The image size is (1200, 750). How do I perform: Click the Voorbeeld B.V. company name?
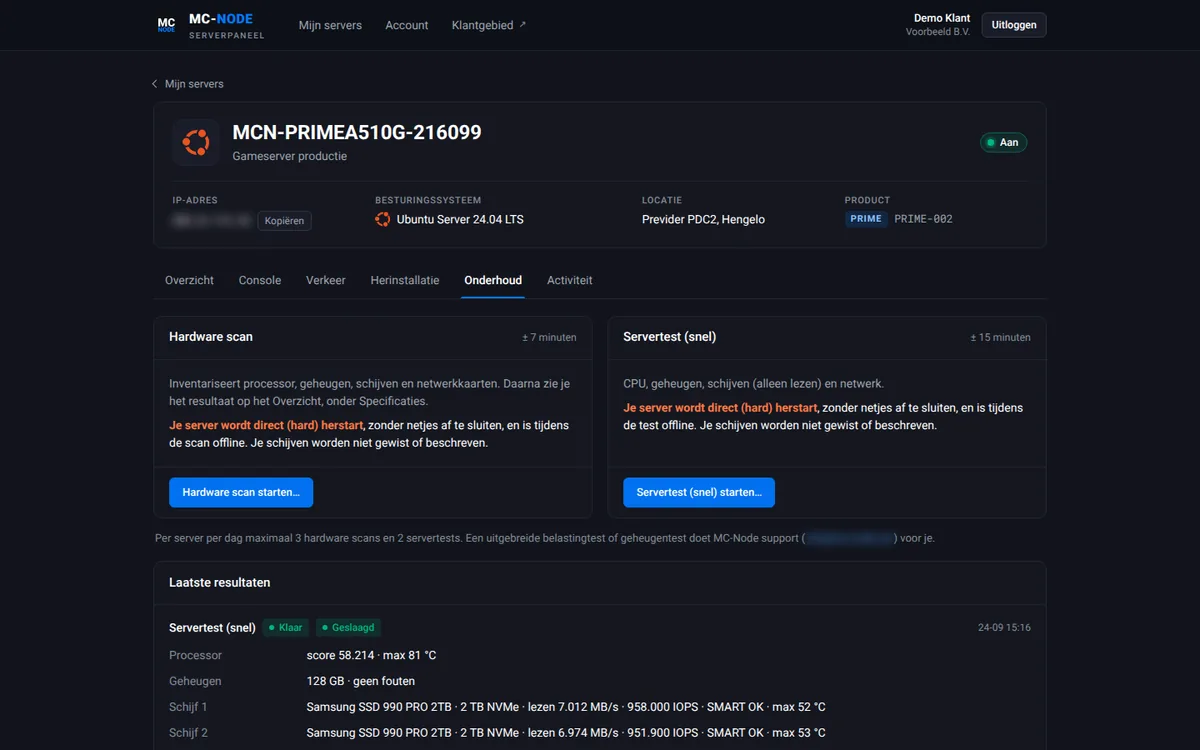[938, 32]
